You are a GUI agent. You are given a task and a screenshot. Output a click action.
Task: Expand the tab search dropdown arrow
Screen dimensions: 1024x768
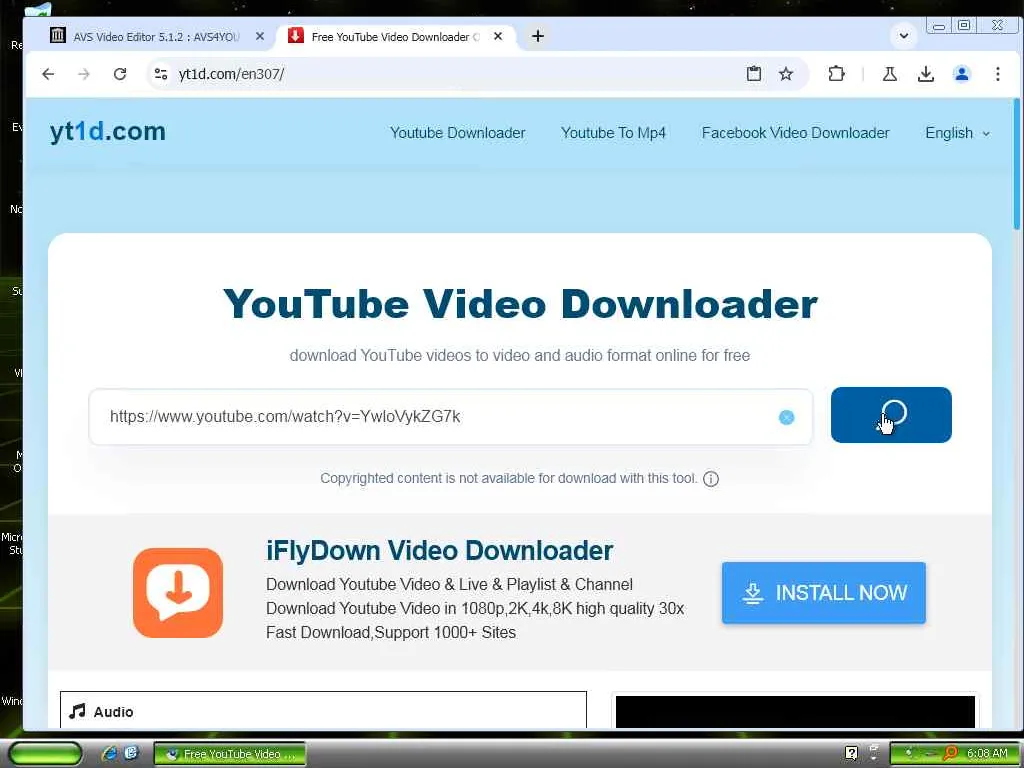(904, 36)
